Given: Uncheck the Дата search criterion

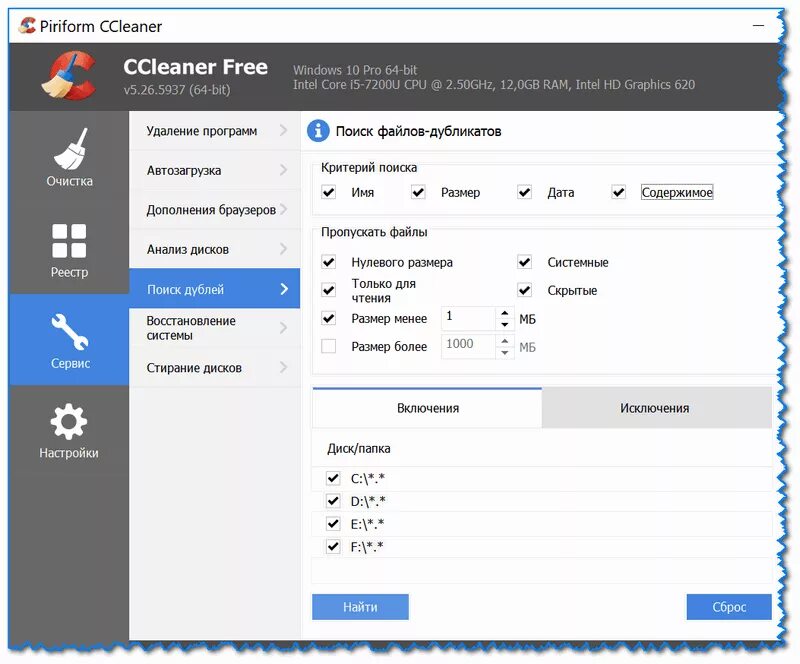Looking at the screenshot, I should pyautogui.click(x=524, y=192).
